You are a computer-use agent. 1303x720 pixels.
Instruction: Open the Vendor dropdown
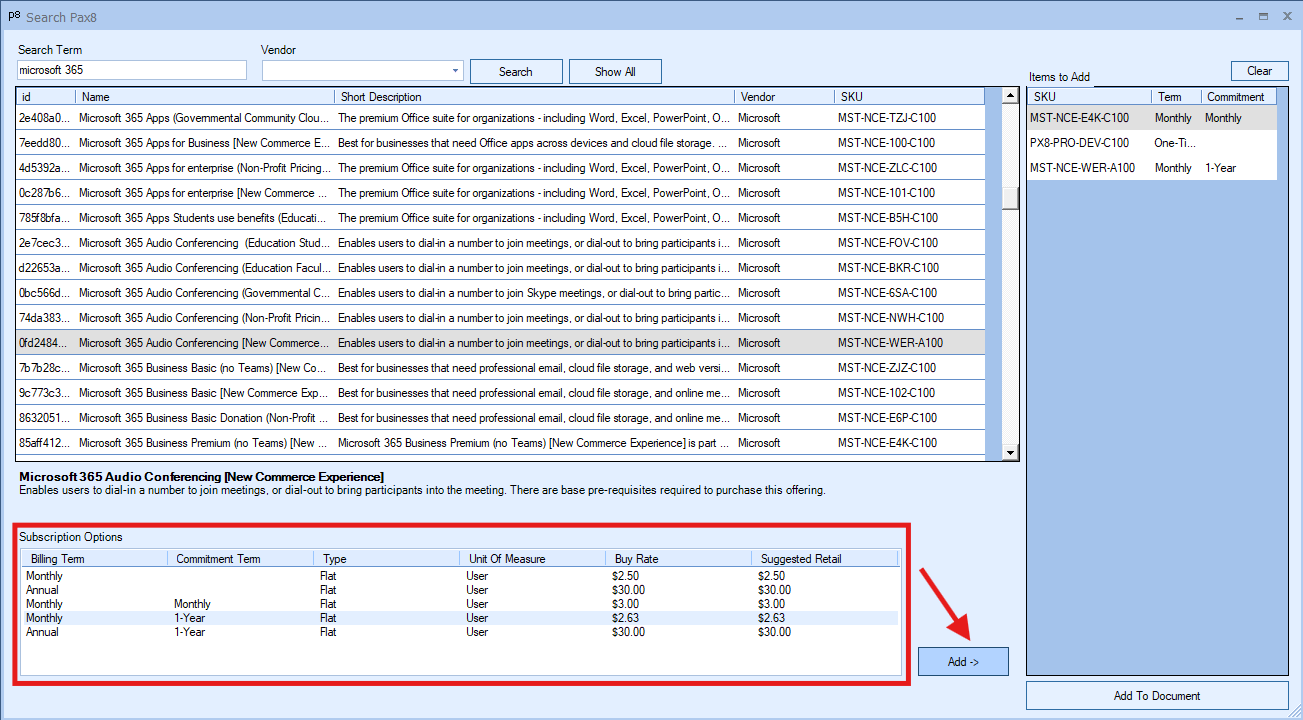[455, 71]
